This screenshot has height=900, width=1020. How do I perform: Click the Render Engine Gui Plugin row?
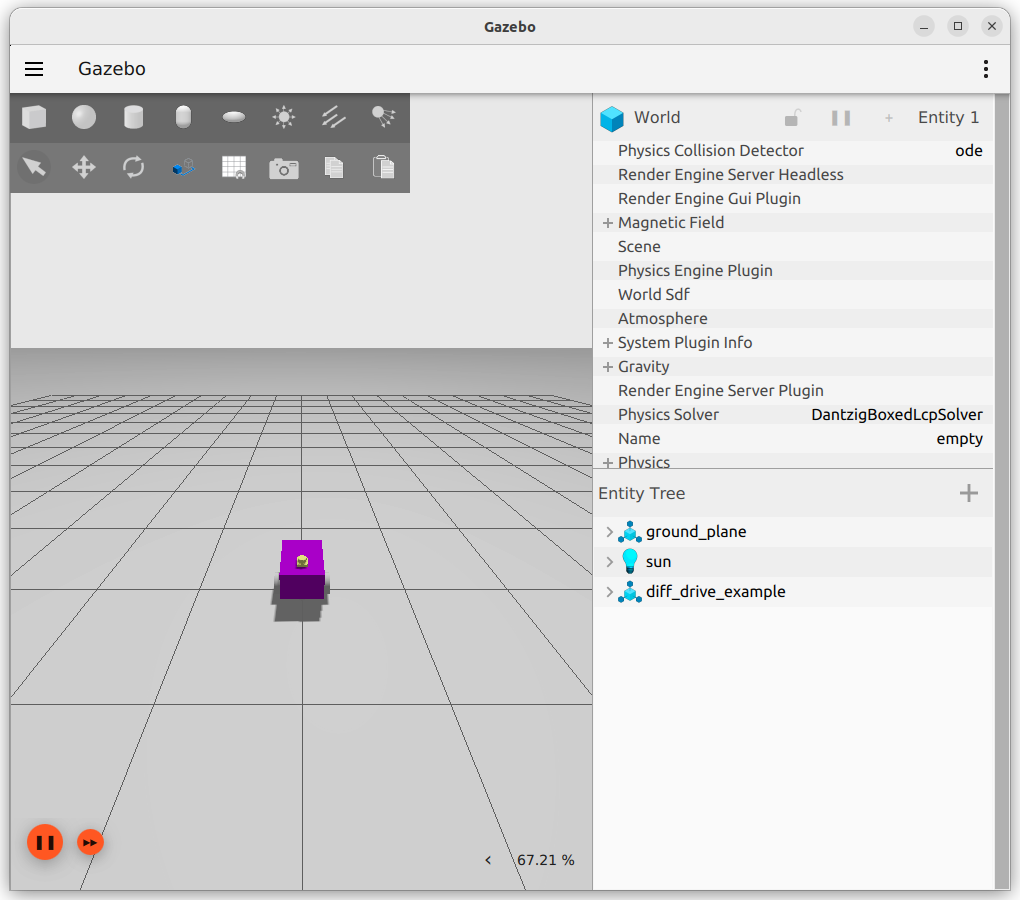click(793, 199)
